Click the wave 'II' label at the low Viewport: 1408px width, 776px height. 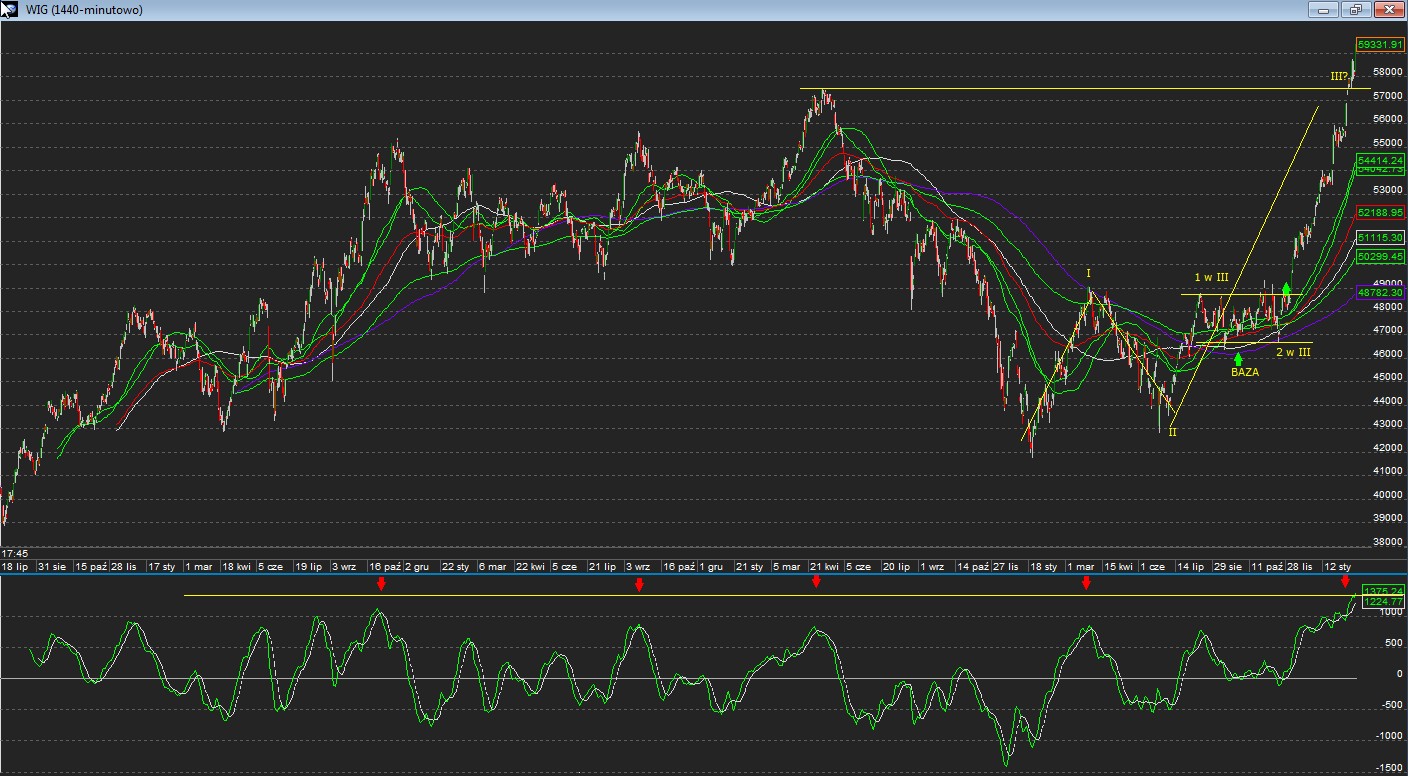pyautogui.click(x=1173, y=432)
